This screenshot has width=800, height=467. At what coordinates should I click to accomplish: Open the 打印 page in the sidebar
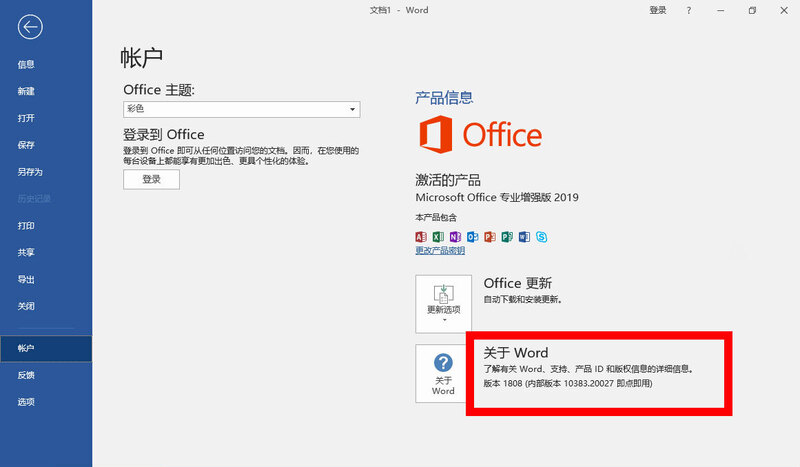click(x=26, y=226)
